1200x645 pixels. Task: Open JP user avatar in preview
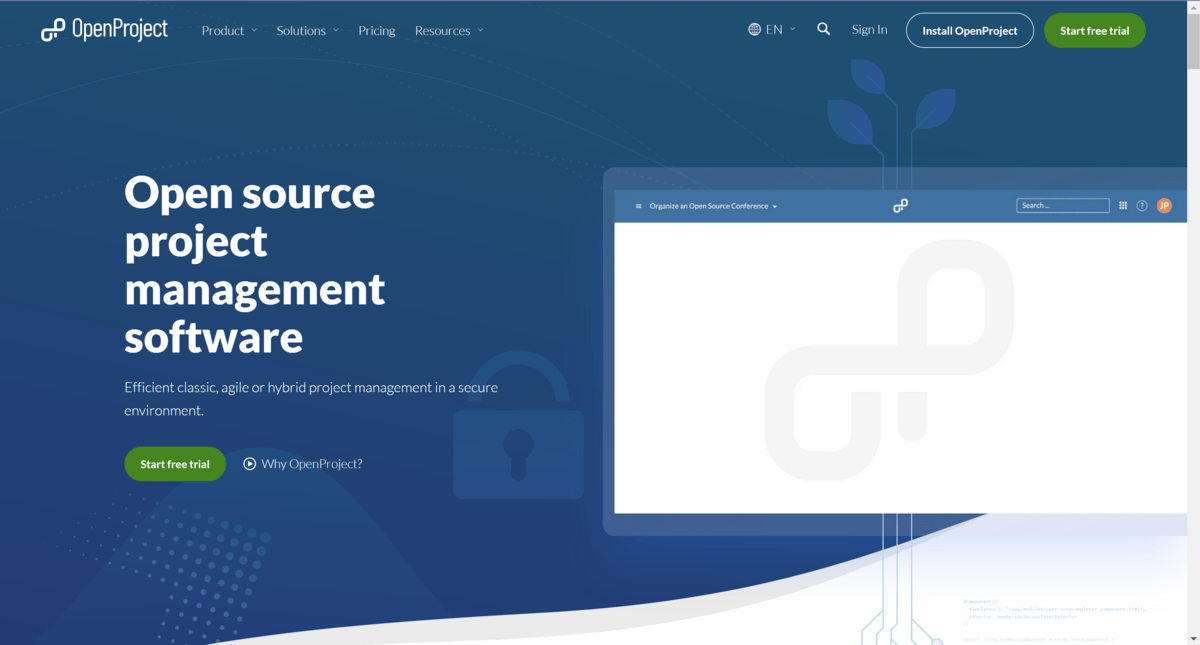(x=1164, y=205)
